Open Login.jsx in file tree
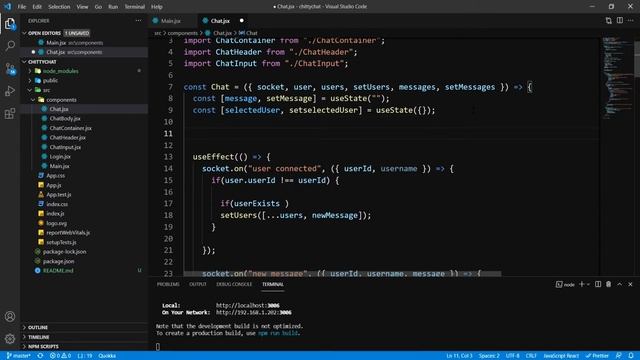This screenshot has width=640, height=360. (60, 156)
